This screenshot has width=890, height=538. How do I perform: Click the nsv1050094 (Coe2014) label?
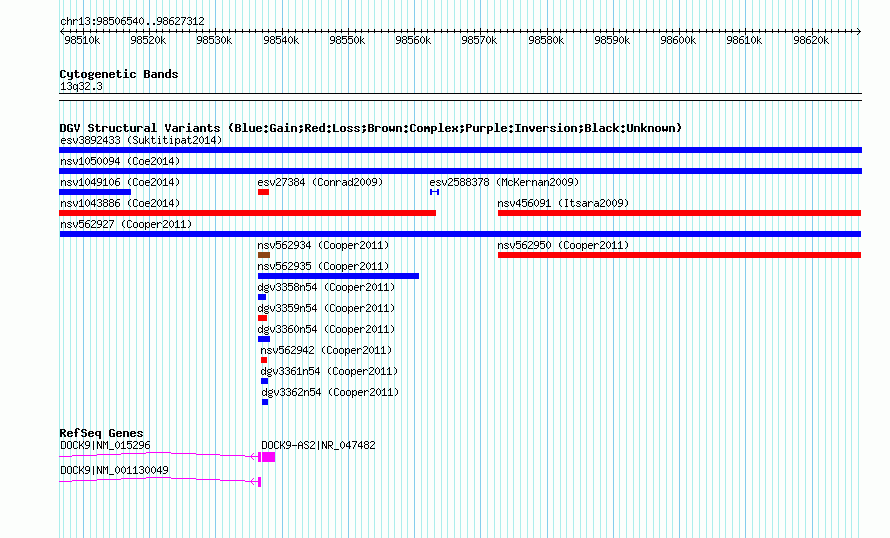pos(120,161)
